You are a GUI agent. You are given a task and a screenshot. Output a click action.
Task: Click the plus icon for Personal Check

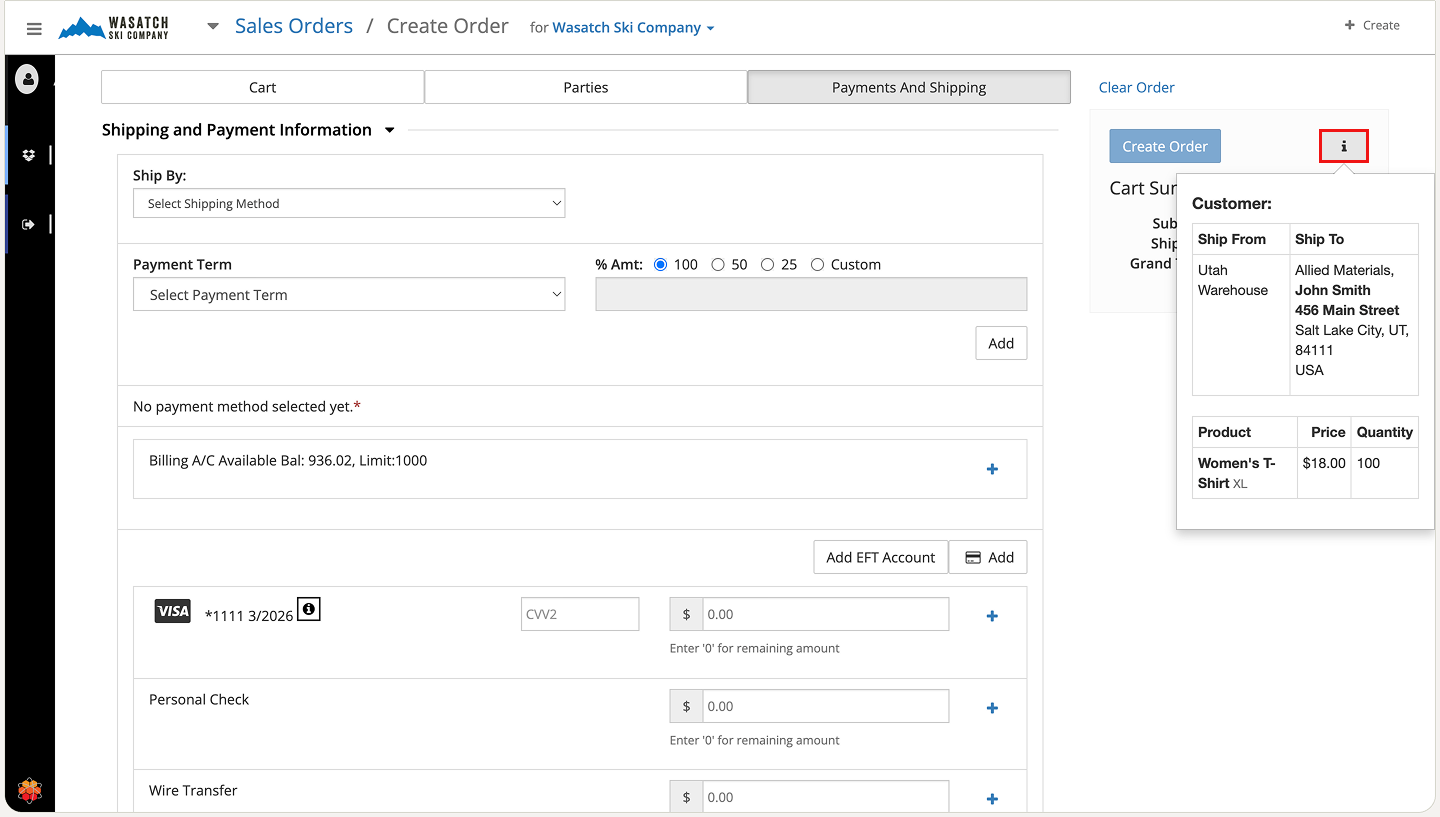point(992,708)
